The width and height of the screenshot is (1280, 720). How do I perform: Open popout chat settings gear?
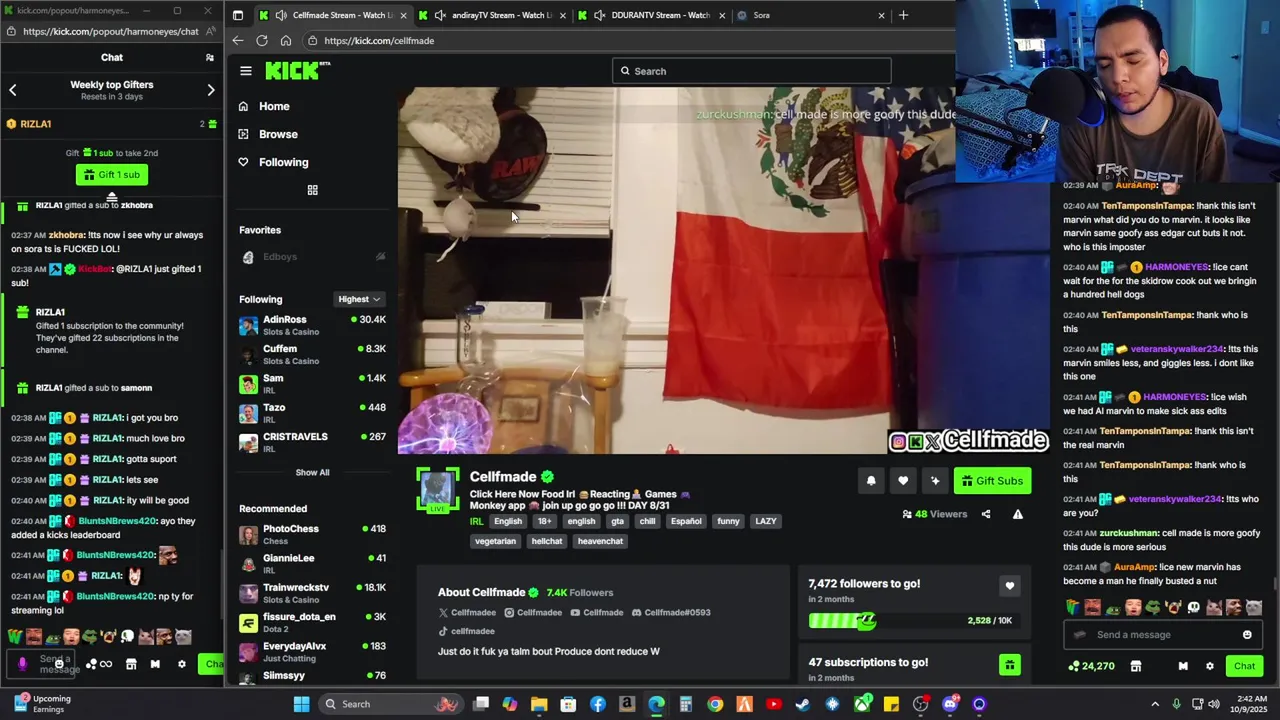point(181,664)
